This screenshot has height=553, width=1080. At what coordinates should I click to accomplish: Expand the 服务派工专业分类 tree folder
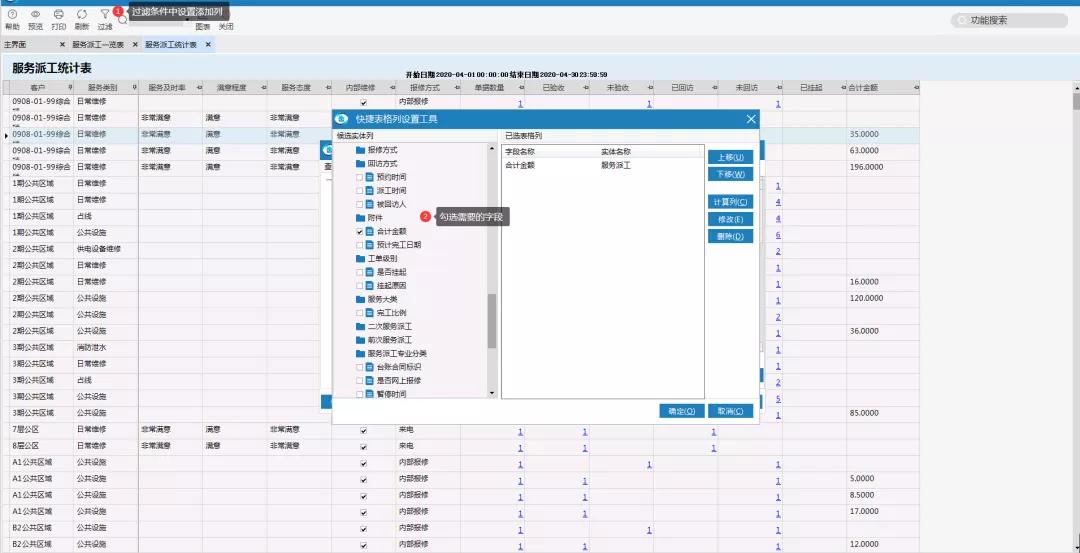click(x=392, y=353)
